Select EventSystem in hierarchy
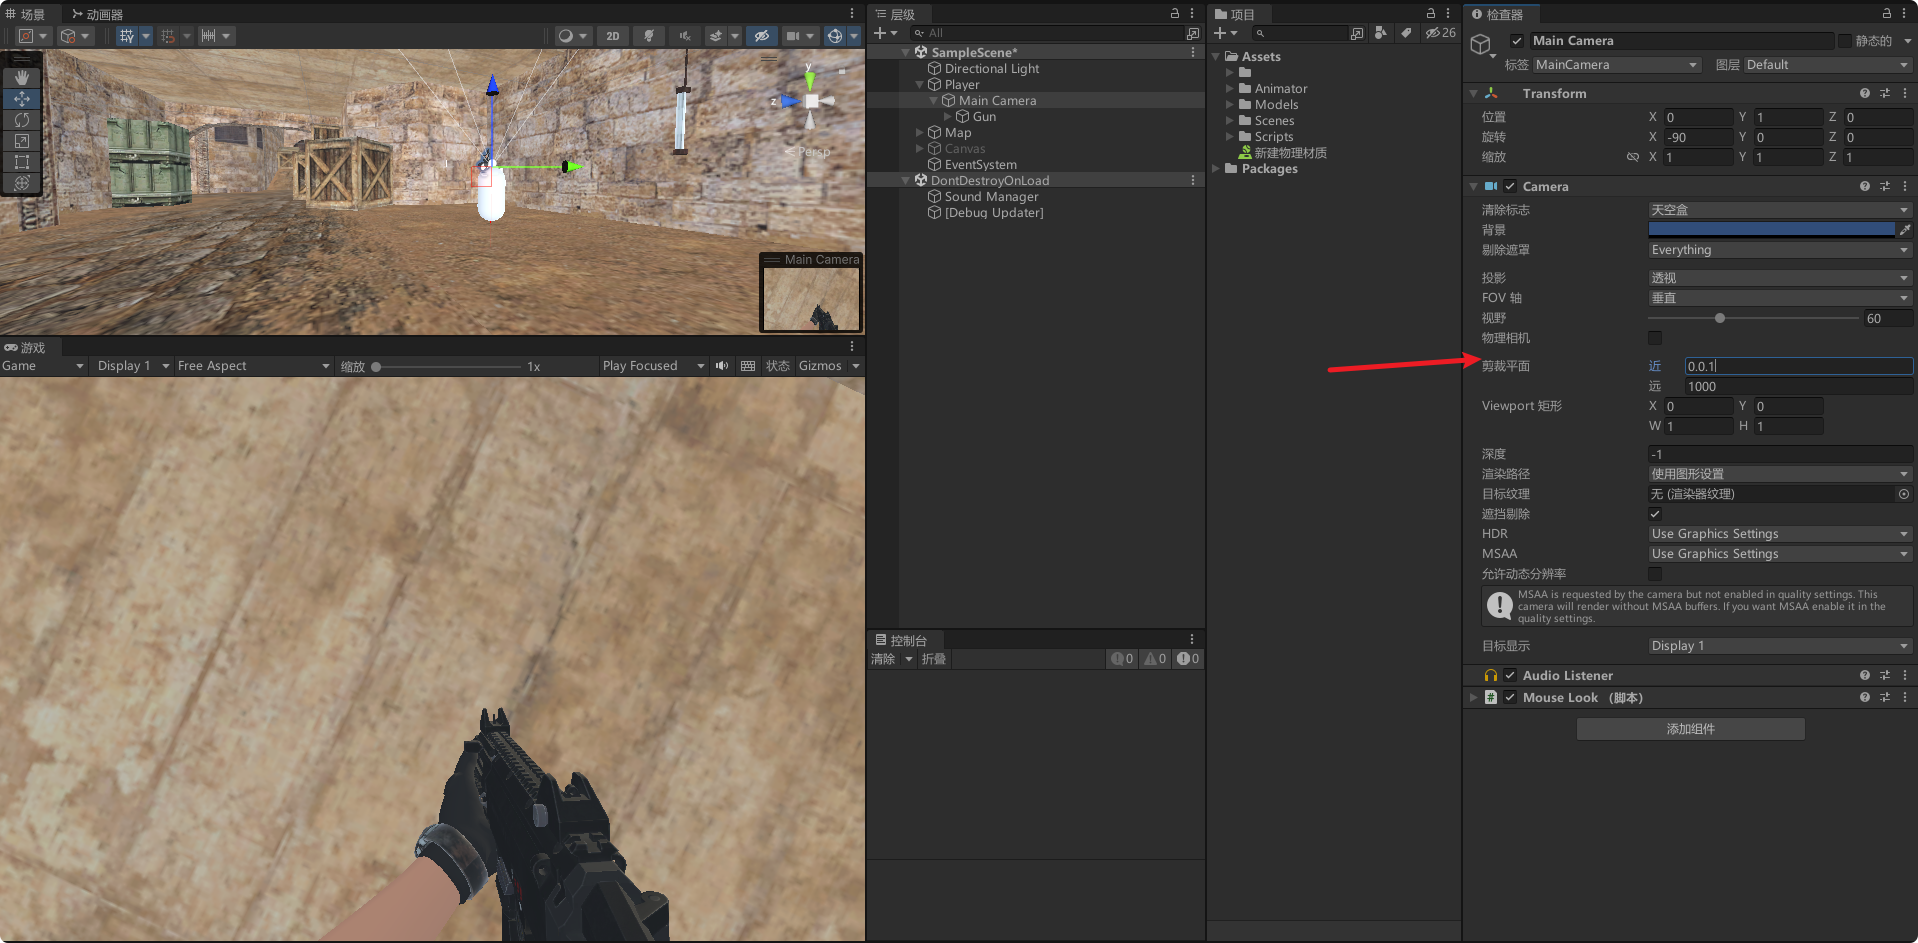The width and height of the screenshot is (1918, 943). pos(980,165)
